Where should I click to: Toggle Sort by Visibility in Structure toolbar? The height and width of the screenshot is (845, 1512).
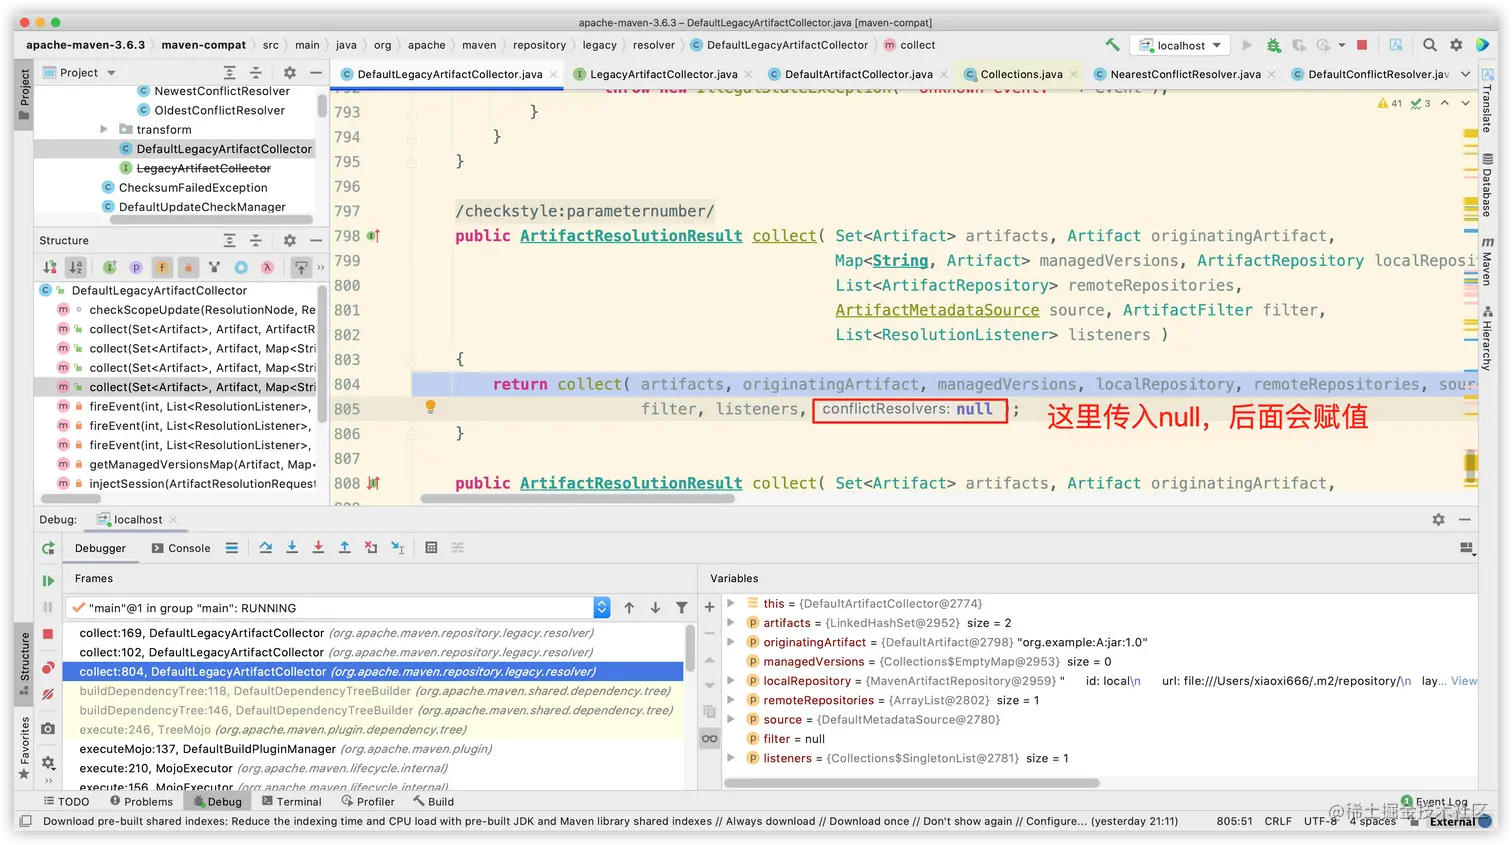click(x=50, y=267)
